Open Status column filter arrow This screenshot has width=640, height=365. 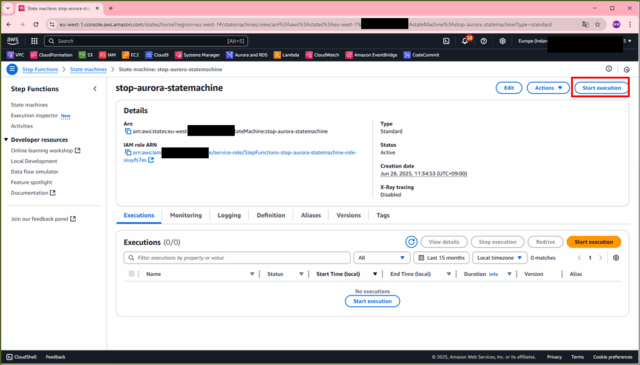(x=301, y=274)
